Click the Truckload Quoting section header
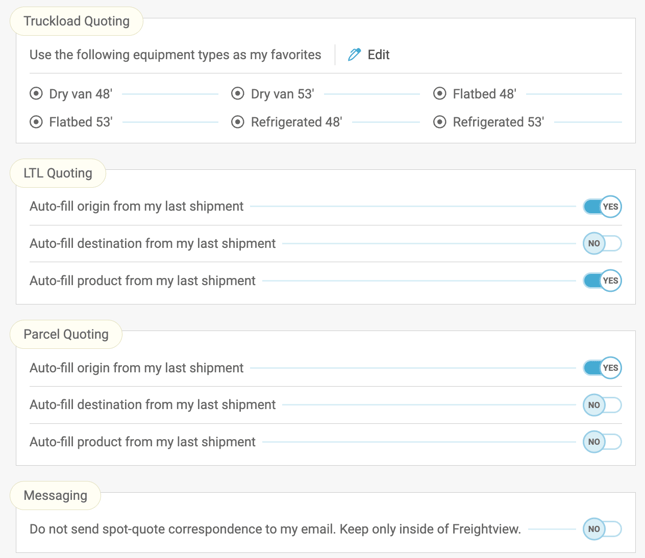Image resolution: width=645 pixels, height=558 pixels. pos(77,21)
